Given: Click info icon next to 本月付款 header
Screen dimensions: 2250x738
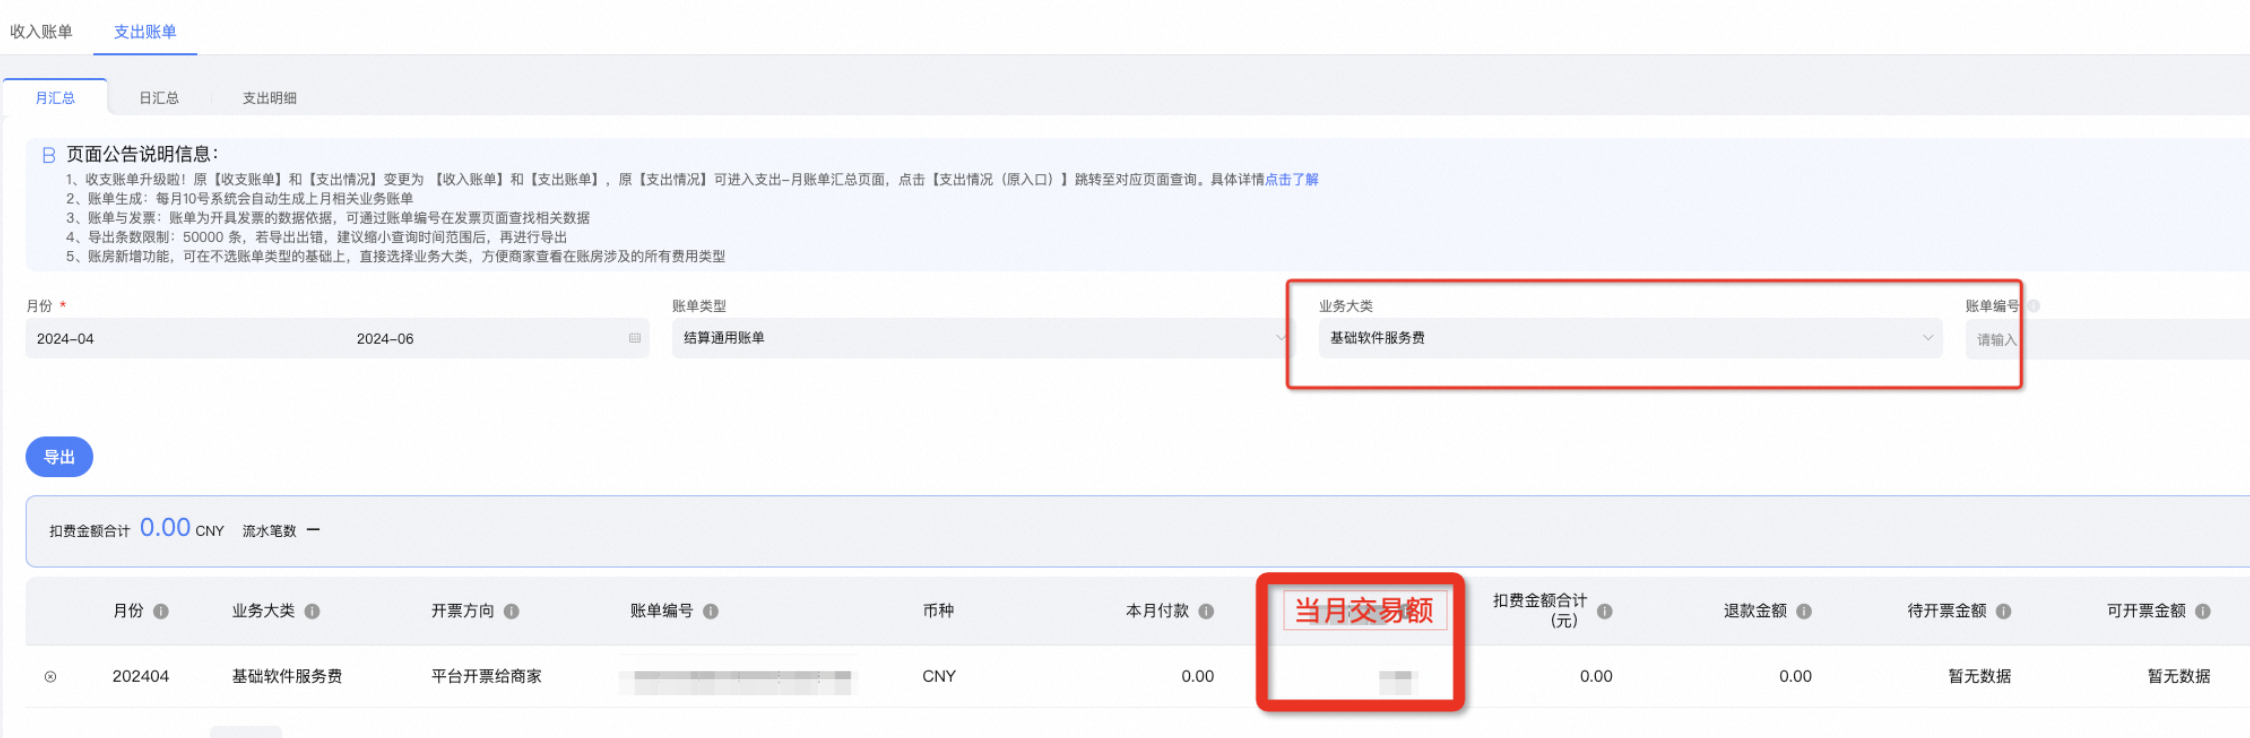Looking at the screenshot, I should click(1206, 611).
